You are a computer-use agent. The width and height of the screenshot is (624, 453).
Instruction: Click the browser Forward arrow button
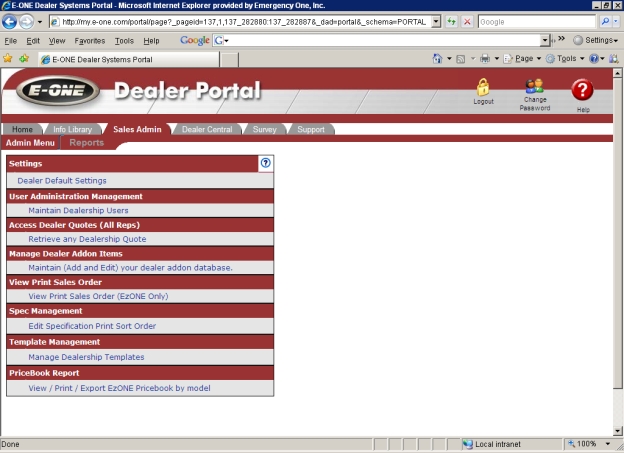point(27,21)
